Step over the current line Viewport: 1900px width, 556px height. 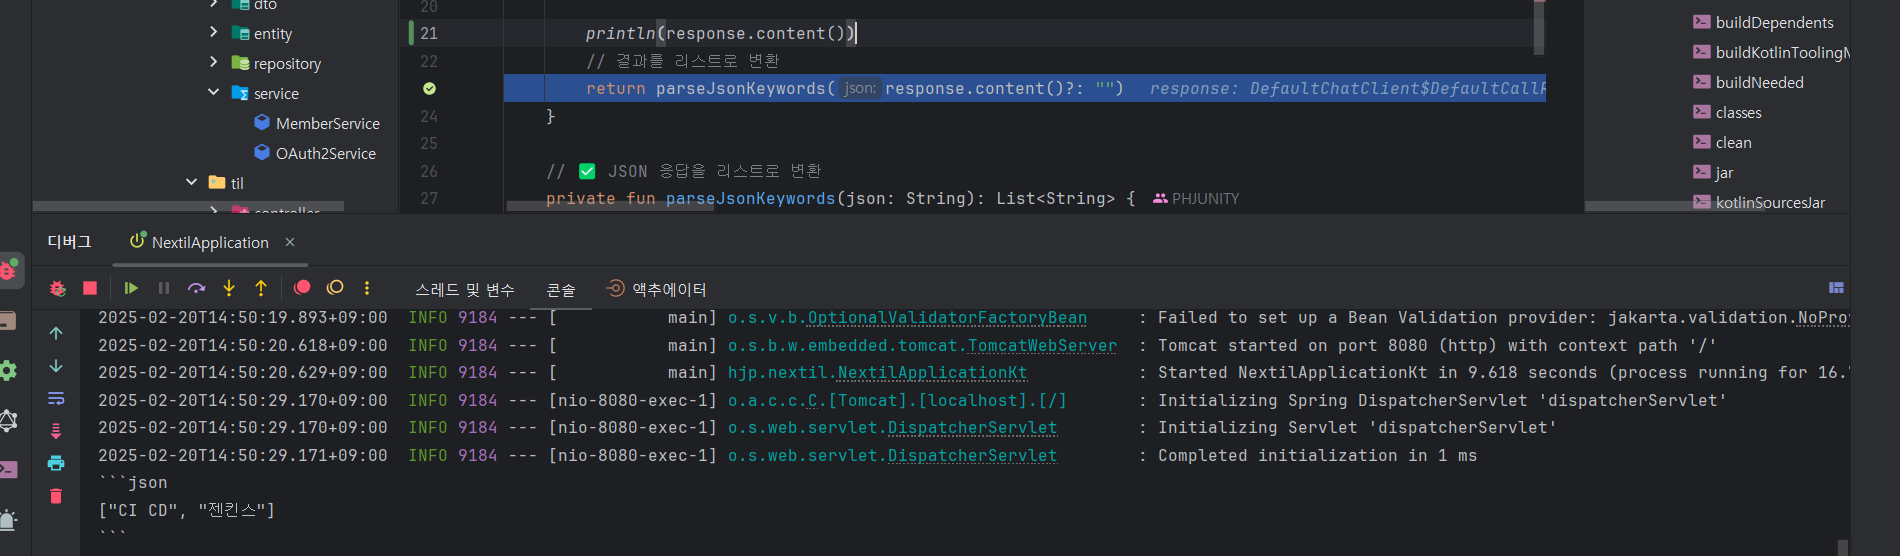[197, 288]
